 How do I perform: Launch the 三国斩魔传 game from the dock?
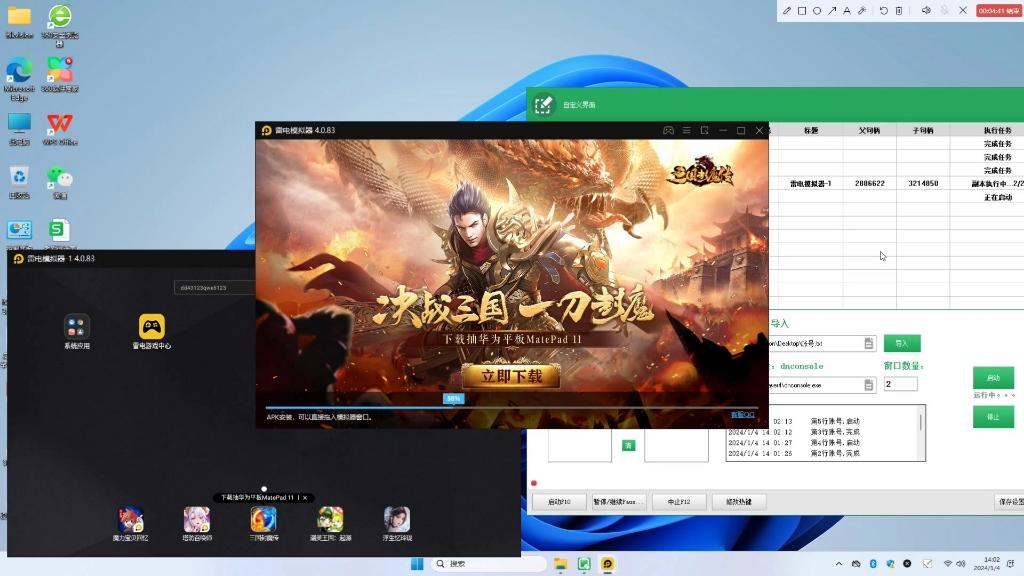[x=264, y=524]
